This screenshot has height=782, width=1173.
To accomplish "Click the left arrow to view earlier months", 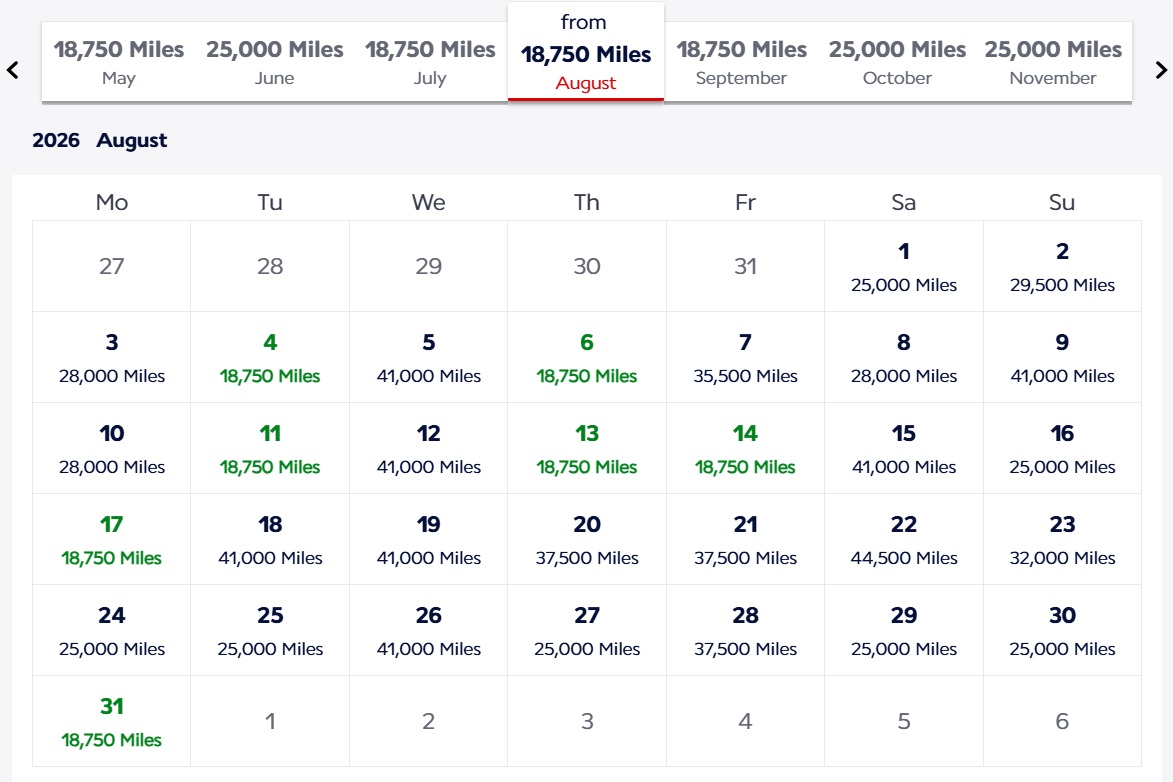I will click(x=13, y=70).
